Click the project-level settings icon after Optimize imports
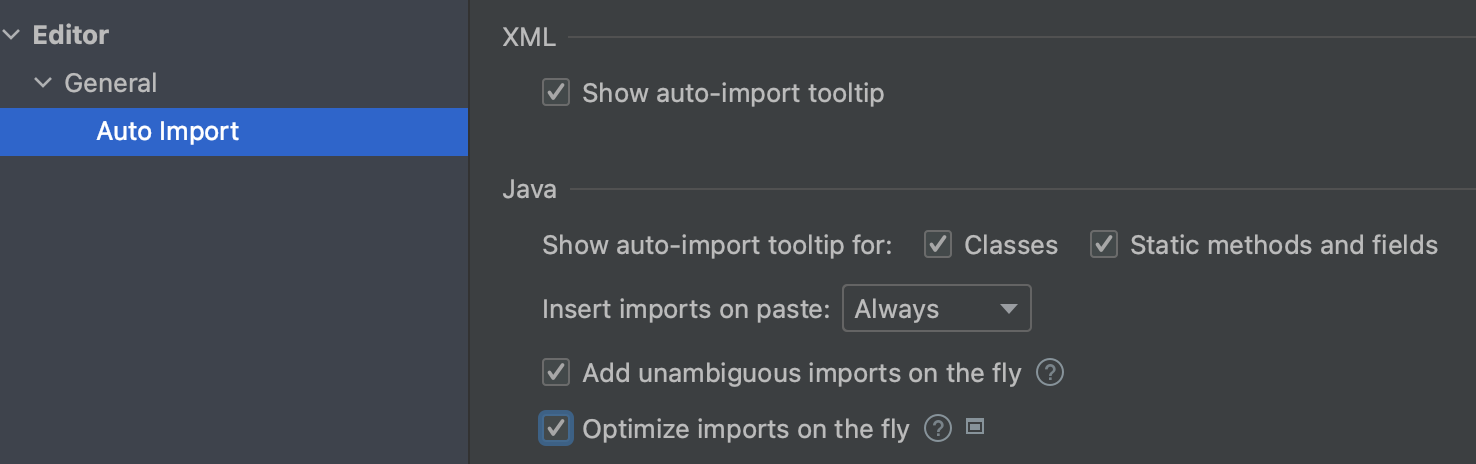The image size is (1476, 464). (x=975, y=427)
